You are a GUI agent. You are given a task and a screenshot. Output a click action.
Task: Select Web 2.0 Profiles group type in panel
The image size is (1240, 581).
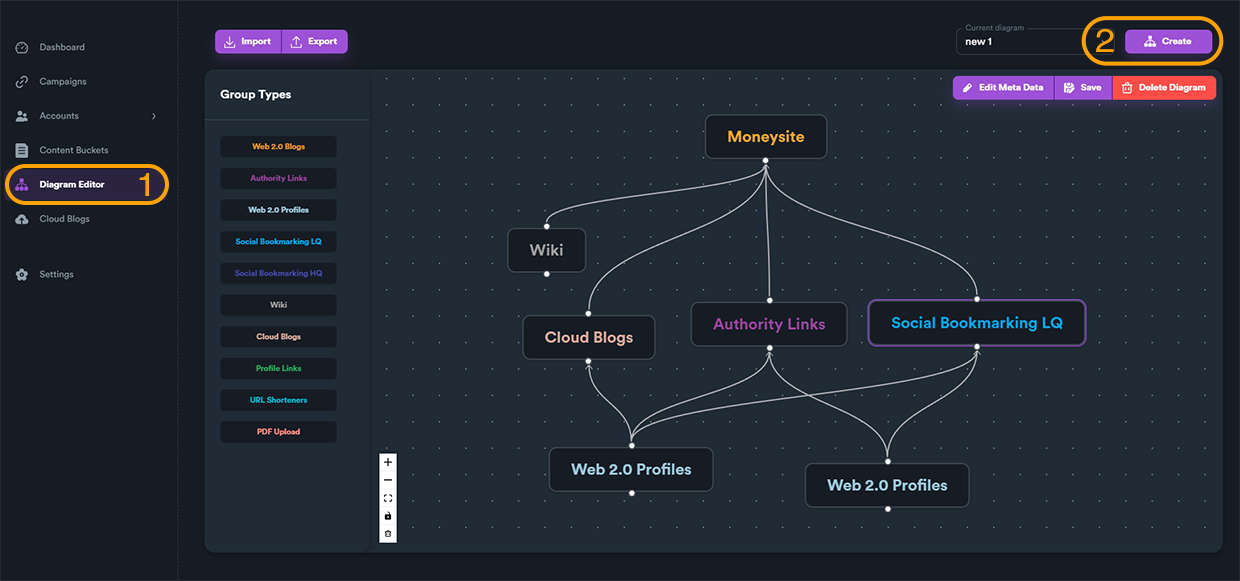(278, 210)
